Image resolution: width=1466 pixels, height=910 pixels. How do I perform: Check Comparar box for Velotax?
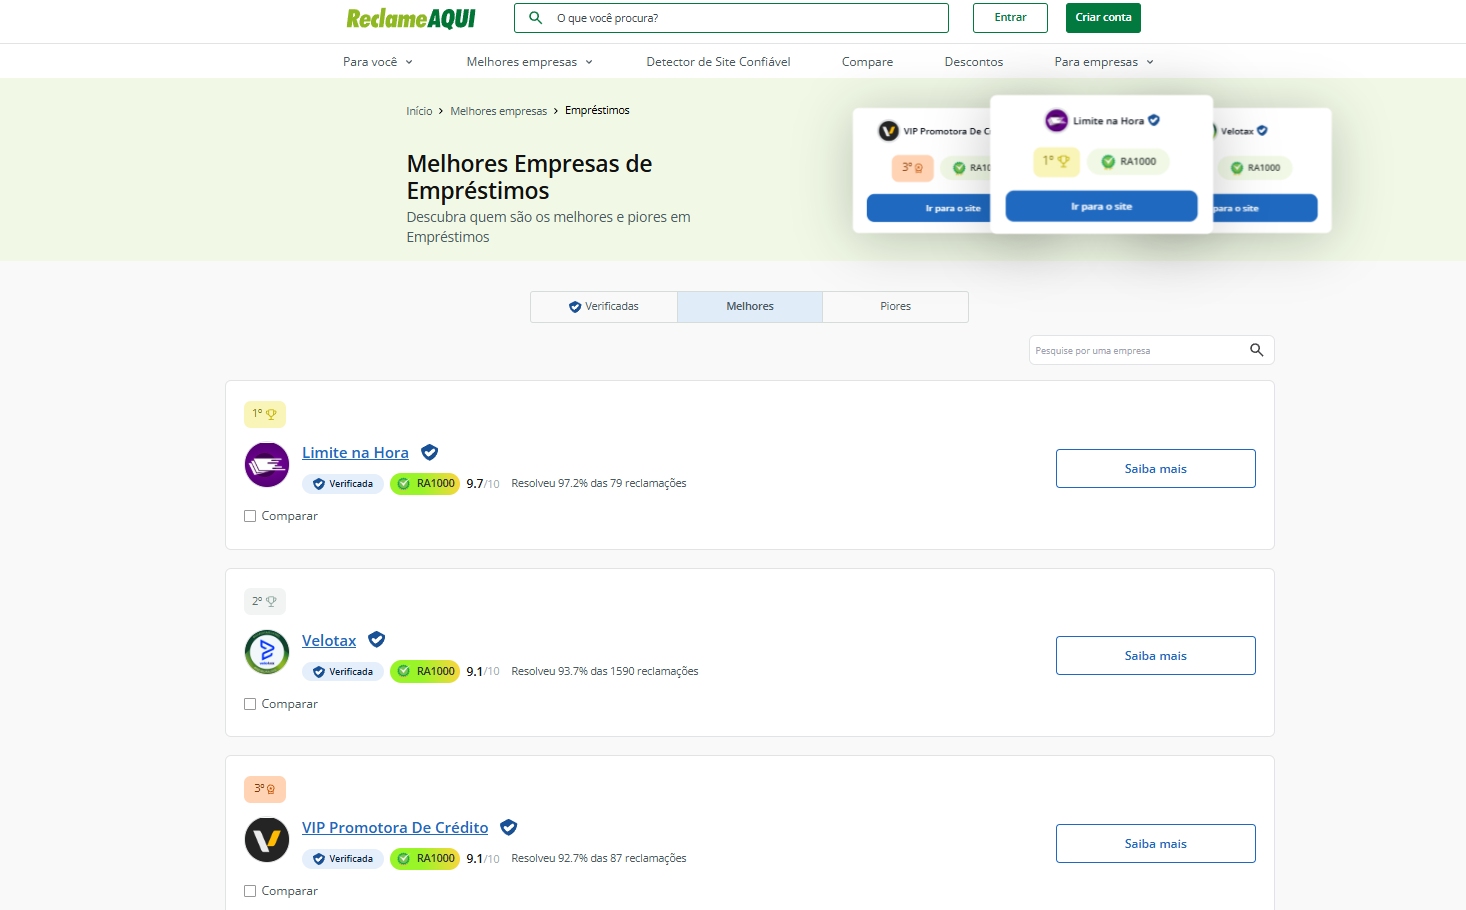250,704
